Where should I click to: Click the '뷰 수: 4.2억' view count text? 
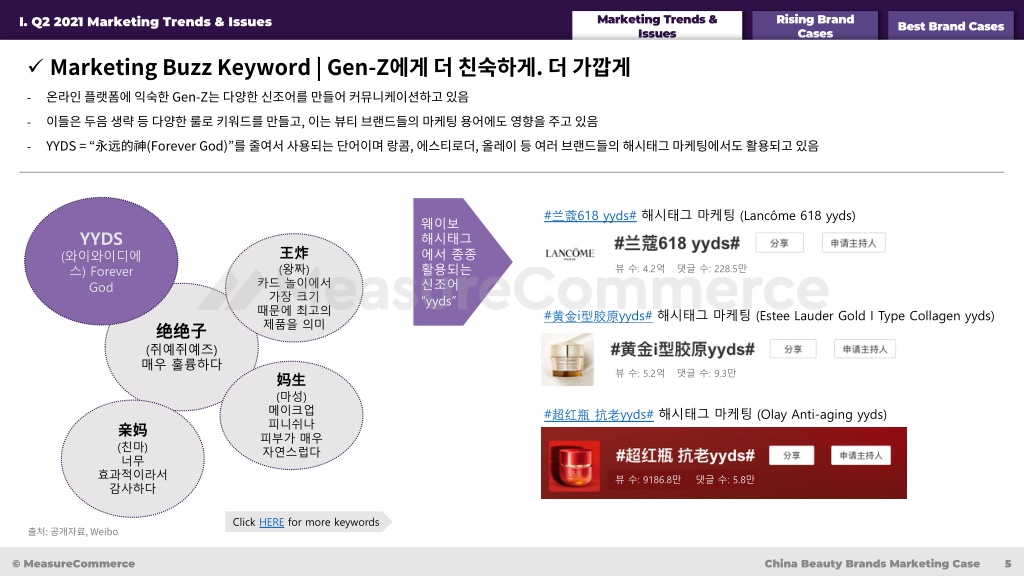[x=639, y=268]
